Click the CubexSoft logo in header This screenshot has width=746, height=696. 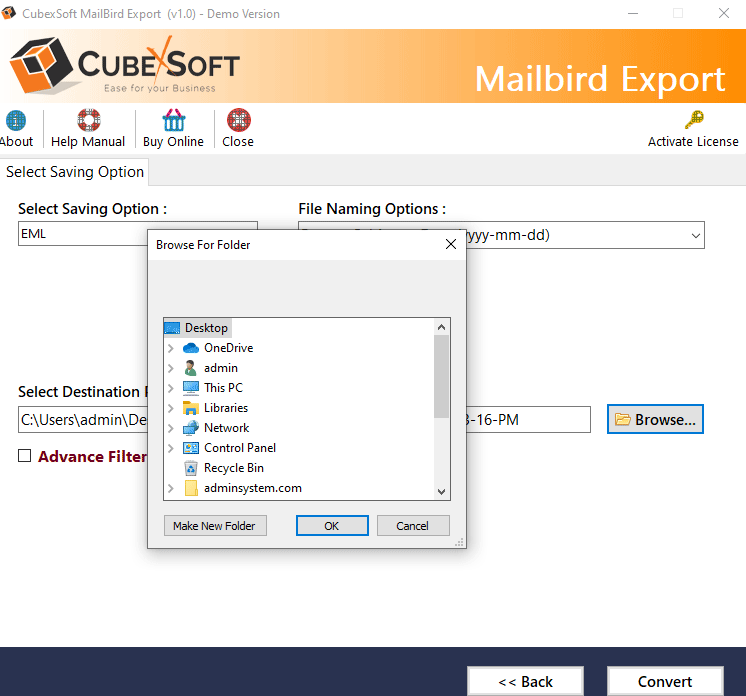click(125, 65)
